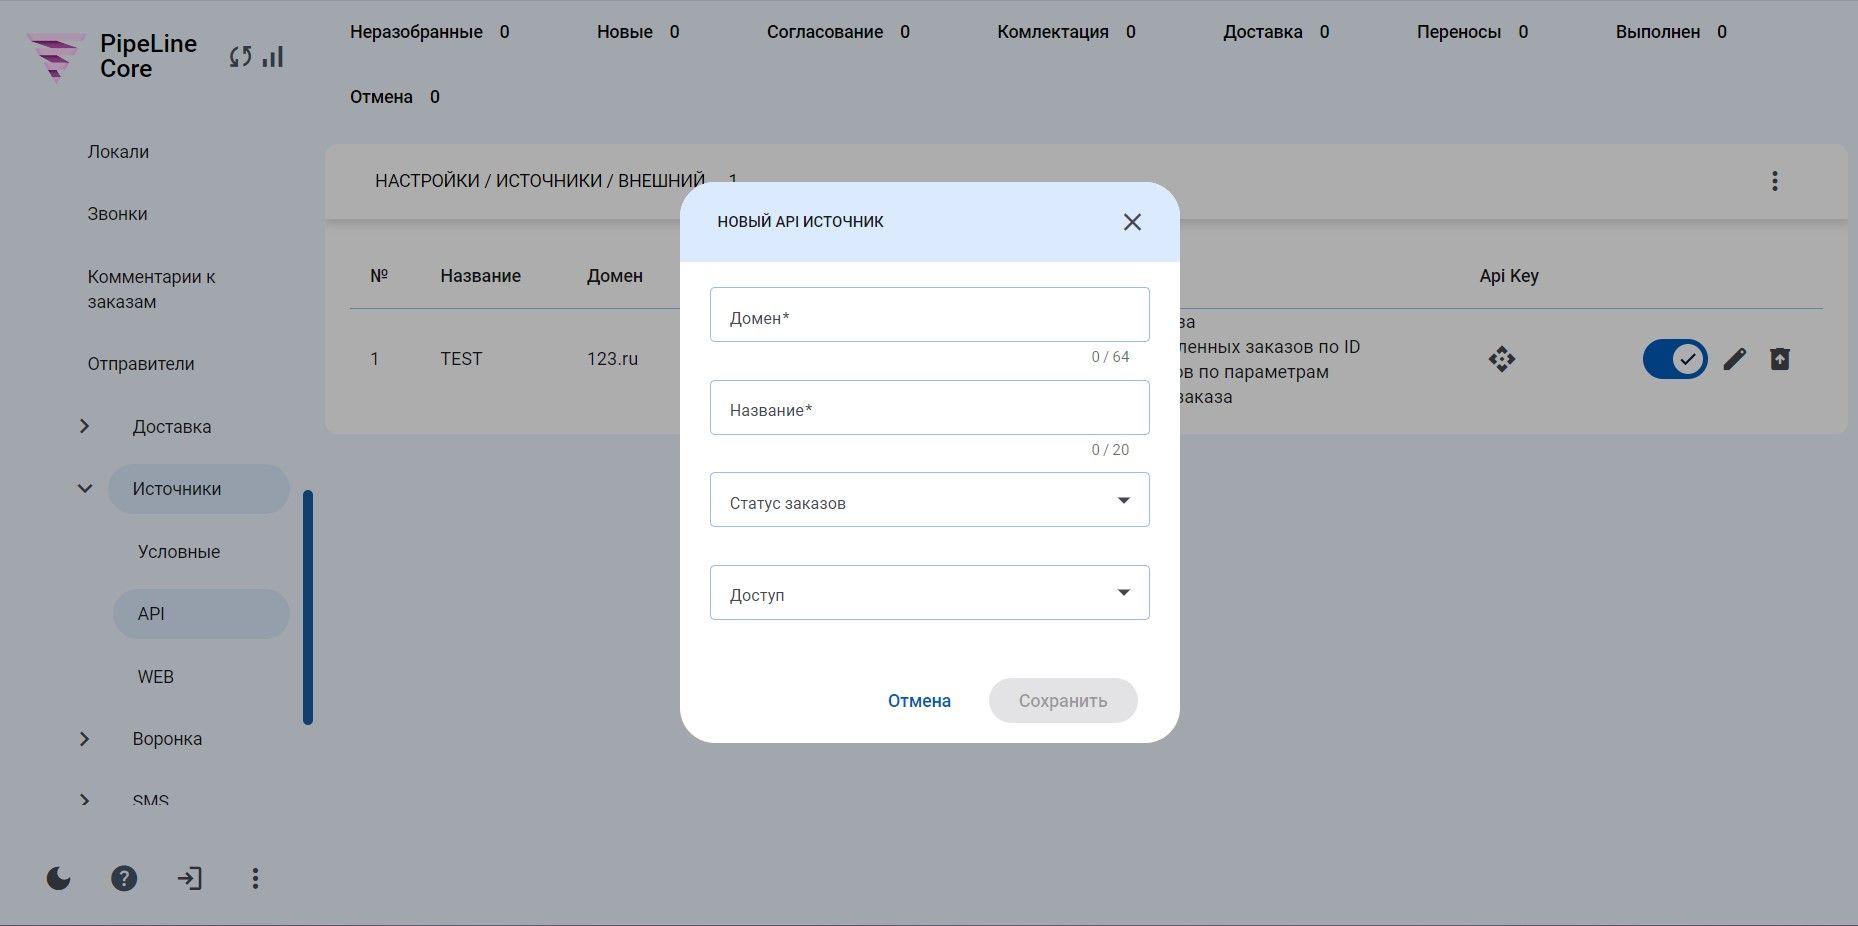Filter by Доставка status in top bar
This screenshot has height=926, width=1858.
point(1276,32)
